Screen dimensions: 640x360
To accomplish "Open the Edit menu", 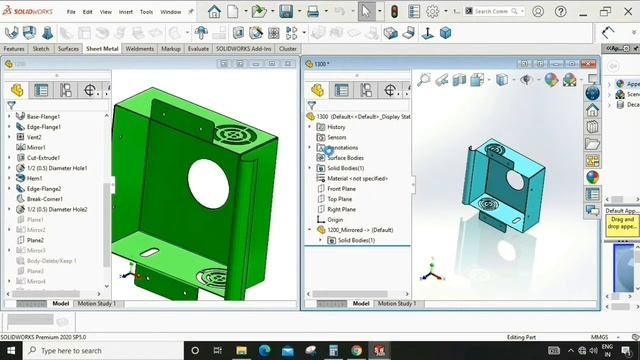I will click(x=87, y=12).
